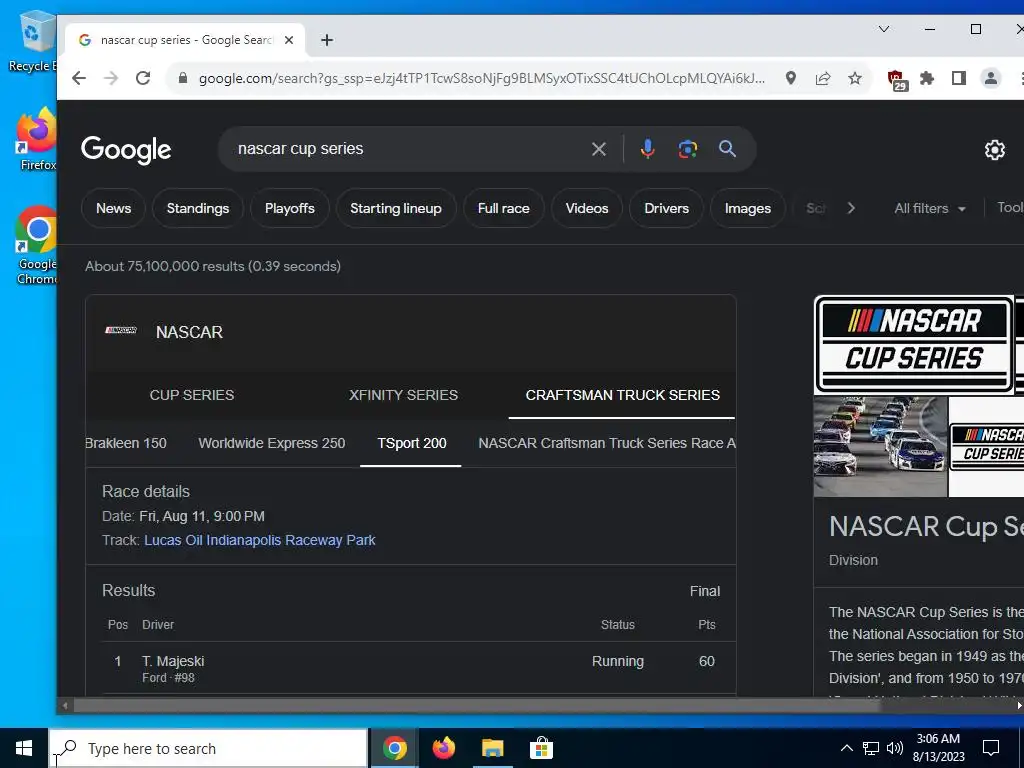
Task: Open the Google logo homepage
Action: (126, 150)
